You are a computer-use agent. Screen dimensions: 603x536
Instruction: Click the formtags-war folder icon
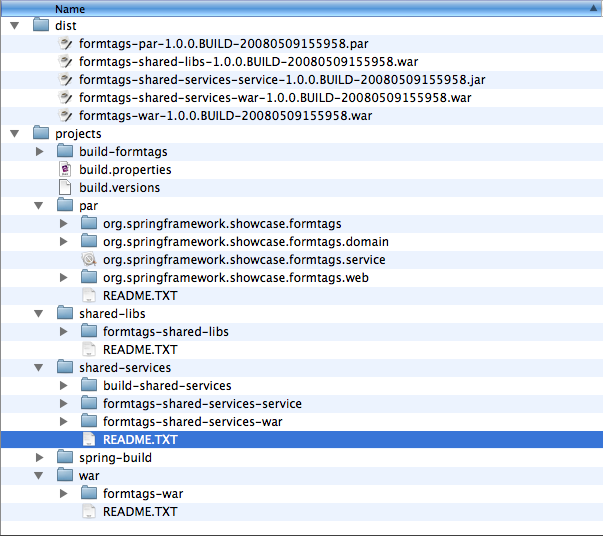(89, 493)
